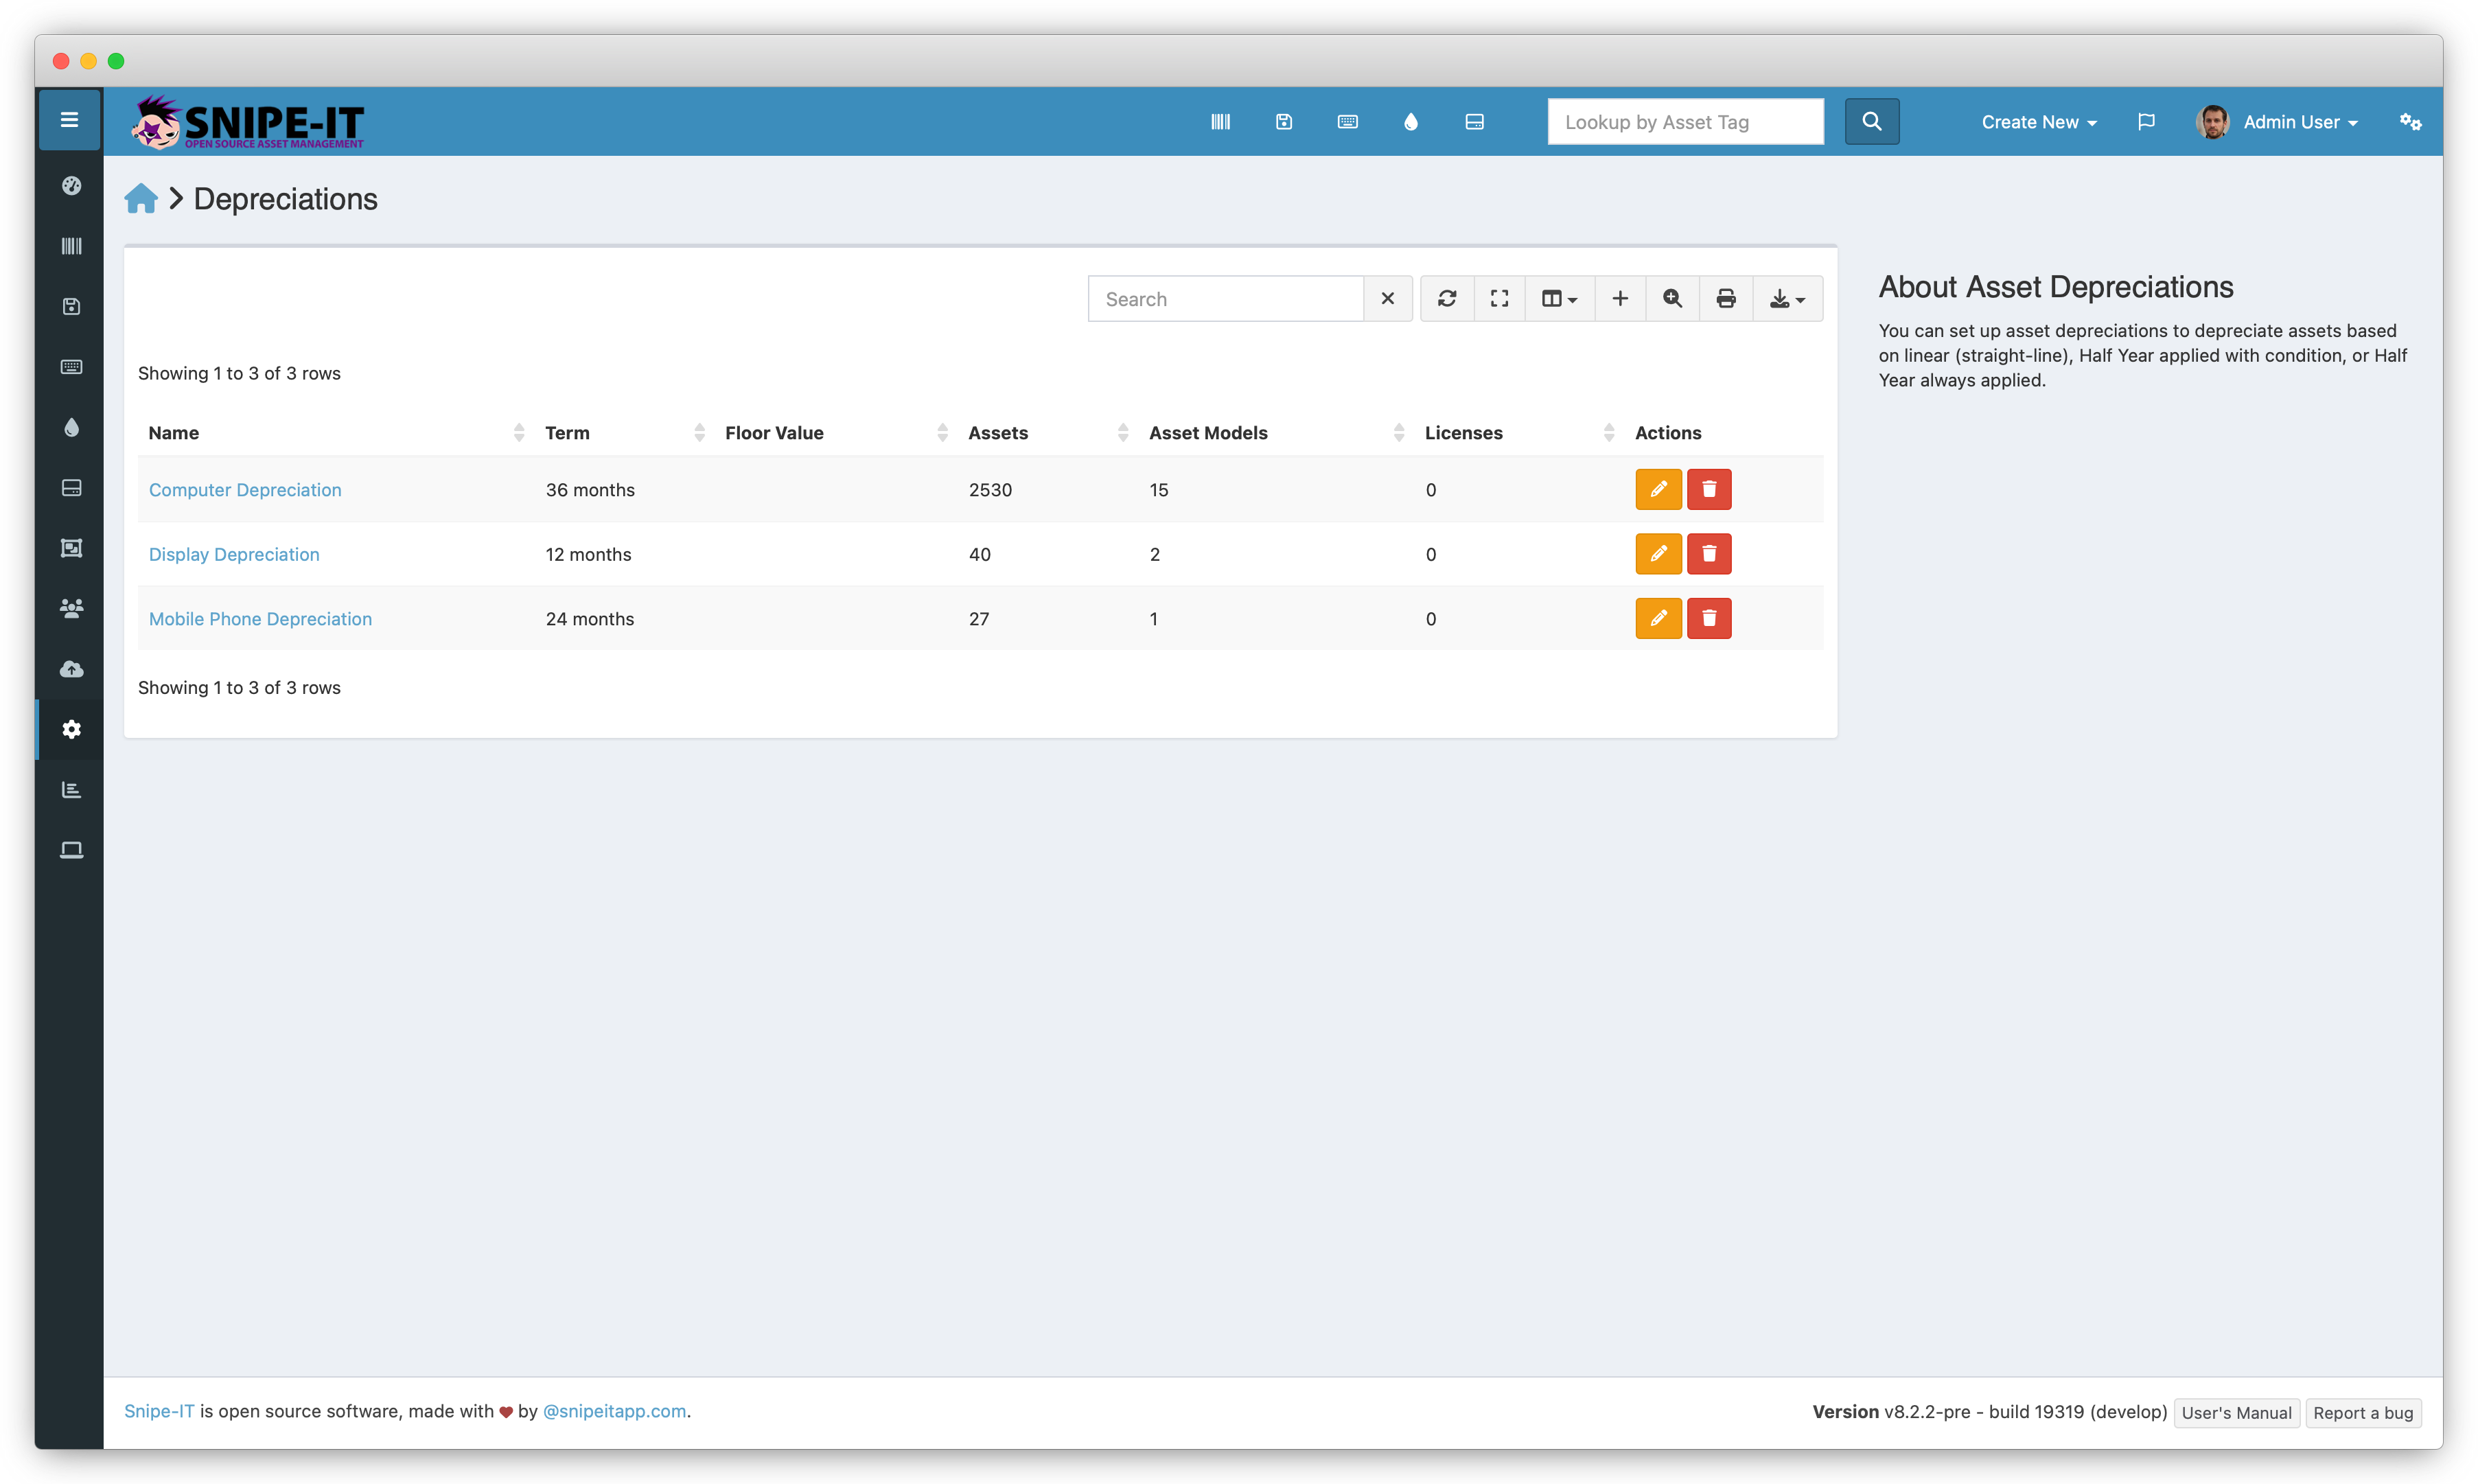Delete Mobile Phone Depreciation with trash button

coord(1709,618)
